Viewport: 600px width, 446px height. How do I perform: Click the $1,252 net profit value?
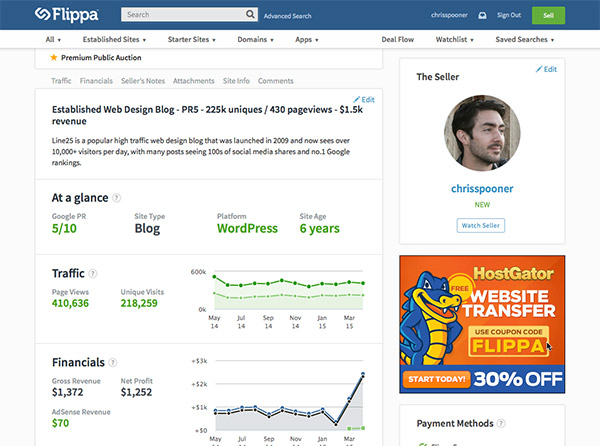click(136, 392)
